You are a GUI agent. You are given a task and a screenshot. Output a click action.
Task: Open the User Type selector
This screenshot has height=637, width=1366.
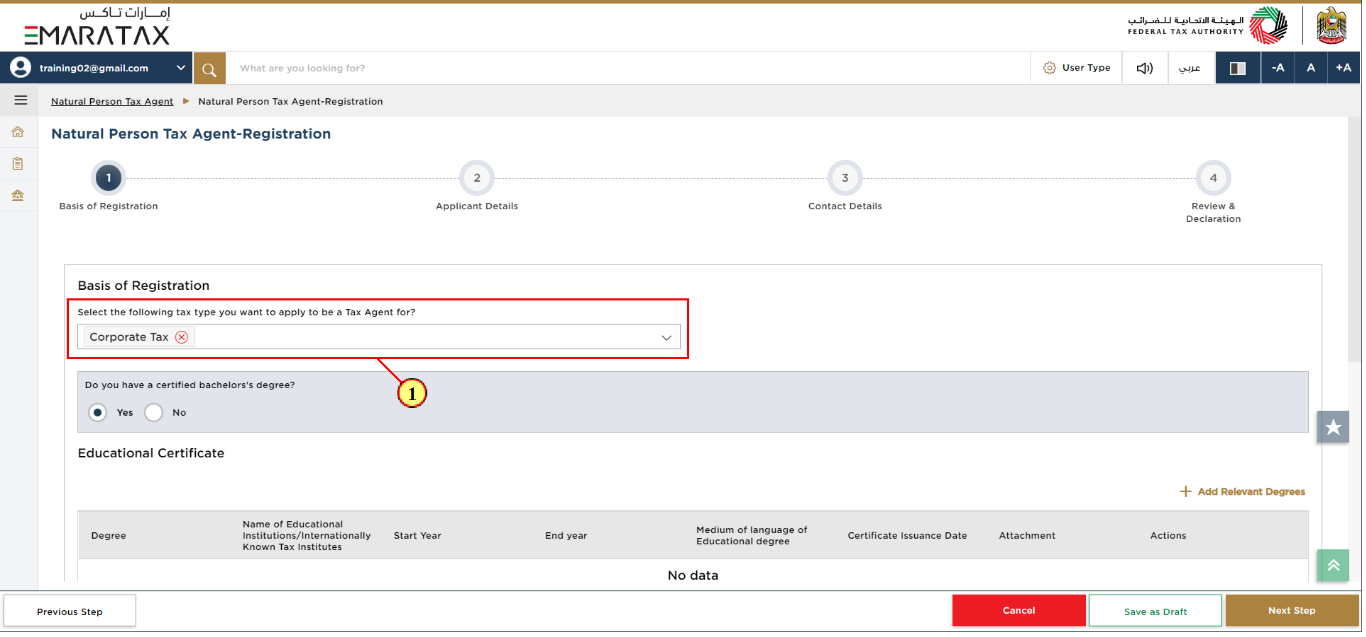pos(1077,68)
